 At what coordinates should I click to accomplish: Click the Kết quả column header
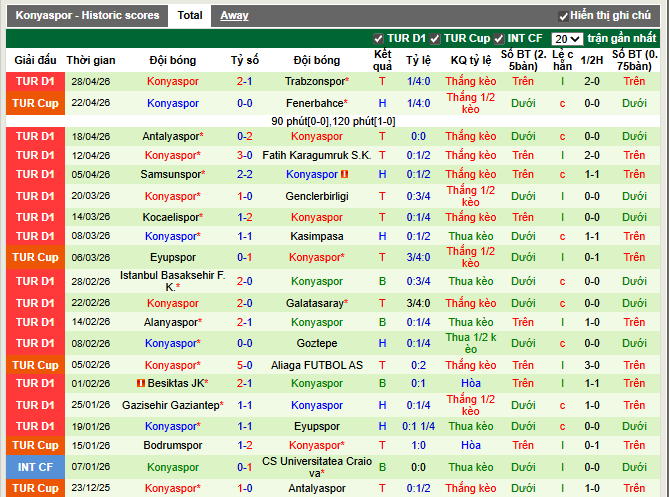[382, 60]
